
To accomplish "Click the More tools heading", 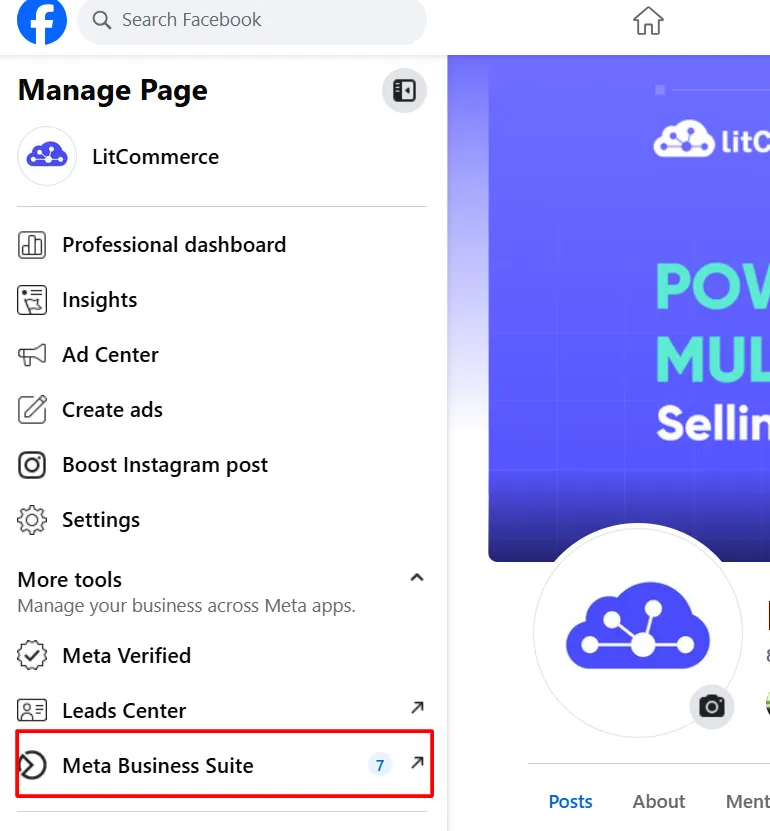I will (x=70, y=580).
